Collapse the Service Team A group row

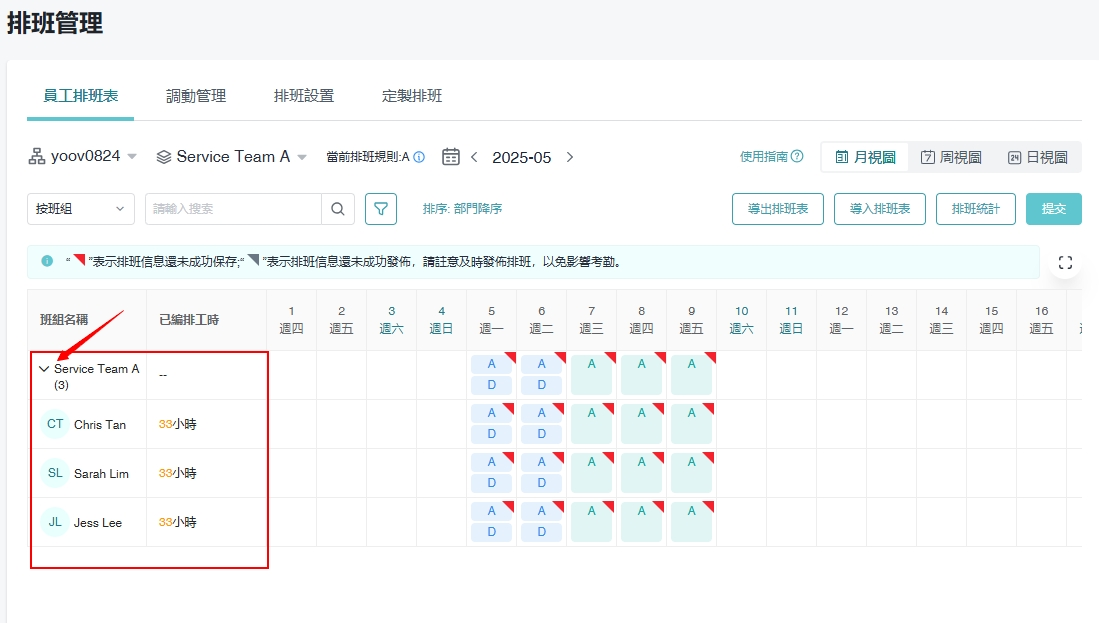coord(44,369)
